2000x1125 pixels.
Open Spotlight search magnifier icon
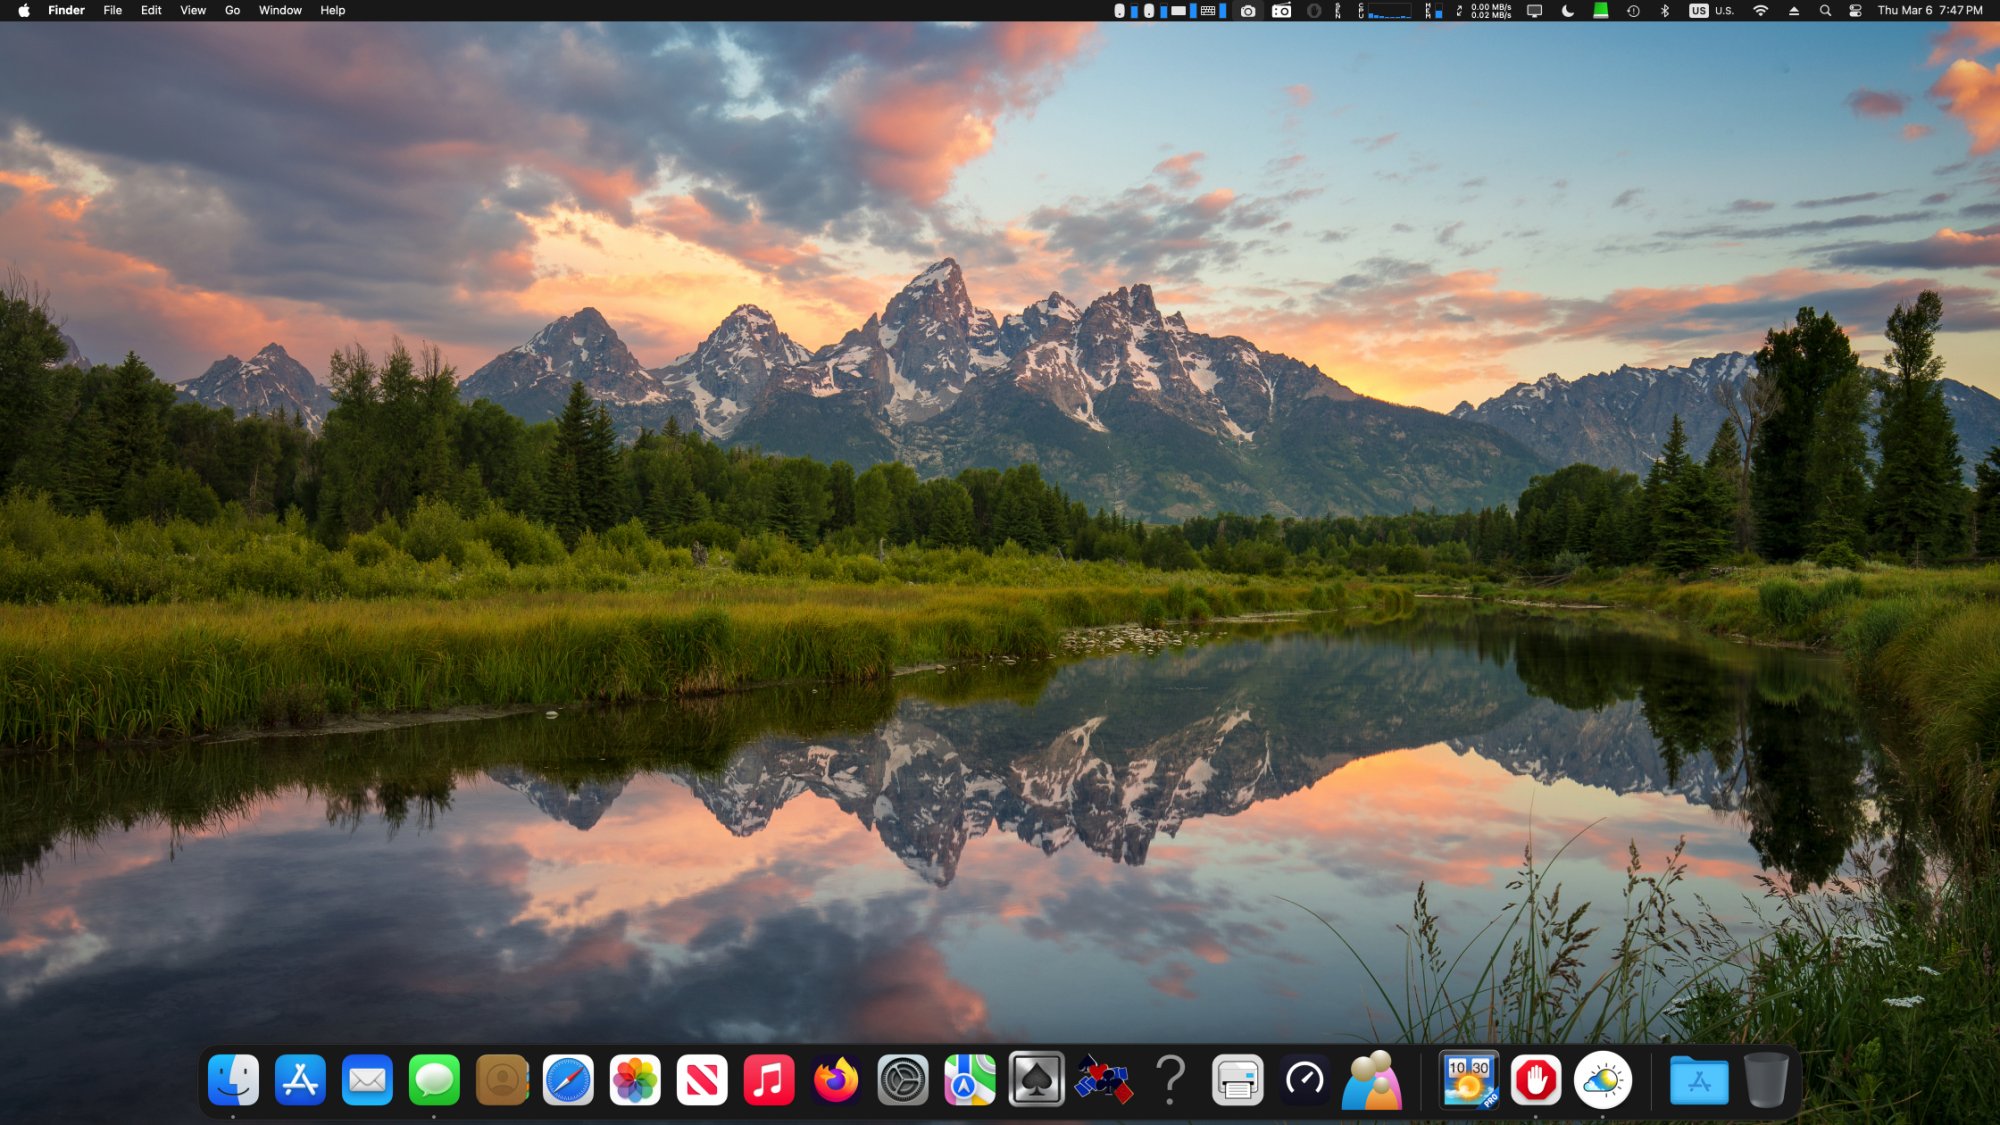tap(1825, 11)
